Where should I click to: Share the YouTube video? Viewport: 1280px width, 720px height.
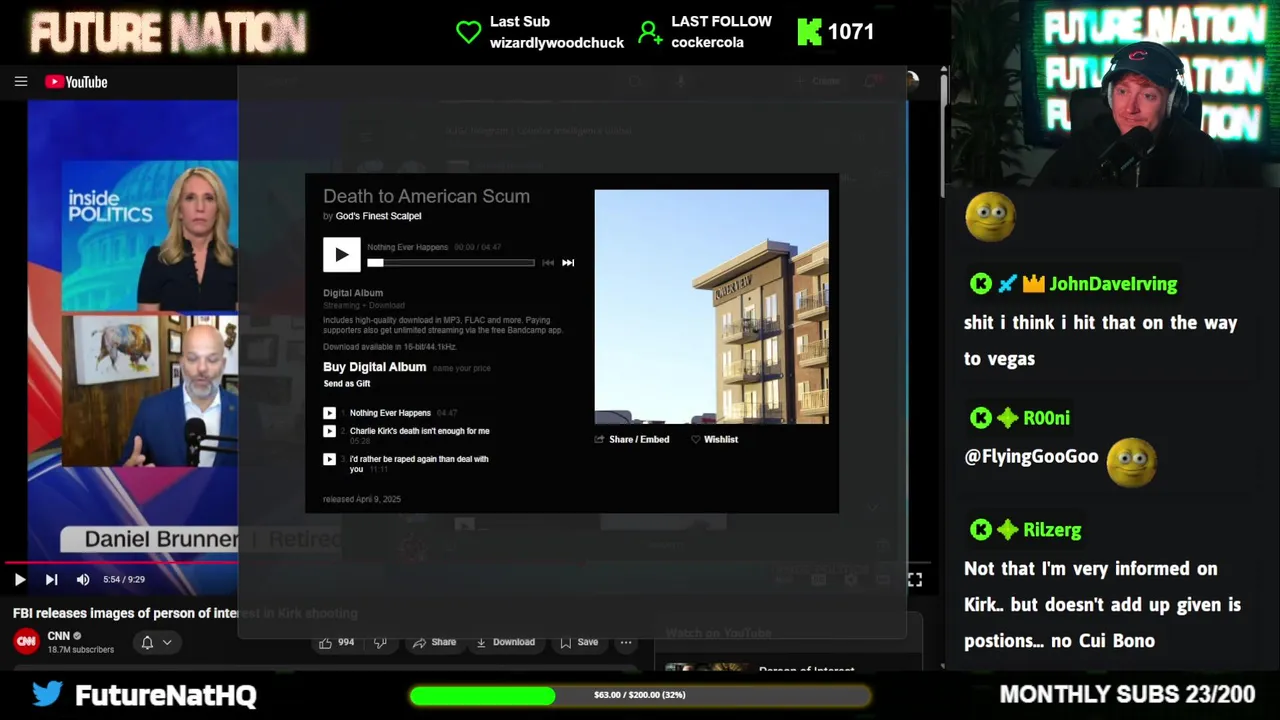click(435, 642)
